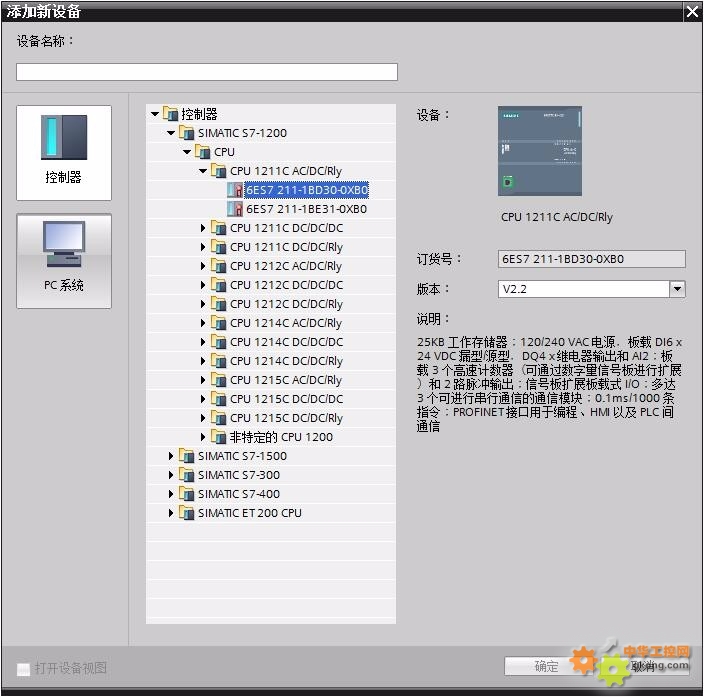Collapse the CPU folder node
This screenshot has width=704, height=697.
187,152
